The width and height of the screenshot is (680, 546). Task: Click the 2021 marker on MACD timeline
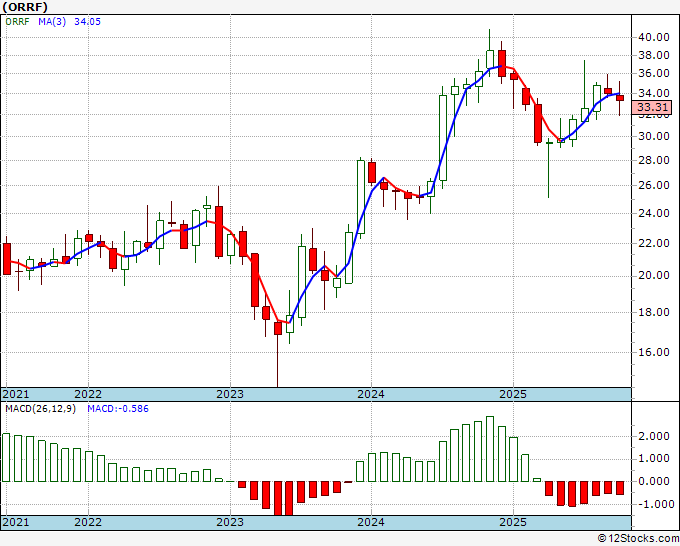coord(16,522)
